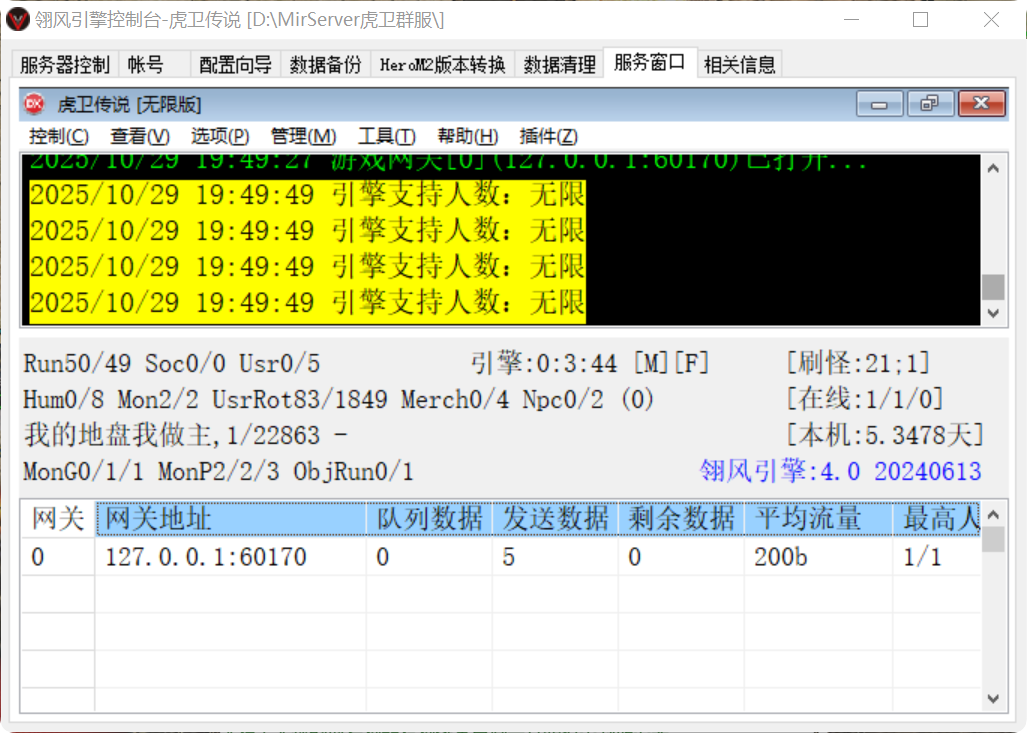The height and width of the screenshot is (733, 1027).
Task: Click the V logo in console title bar
Action: point(16,20)
